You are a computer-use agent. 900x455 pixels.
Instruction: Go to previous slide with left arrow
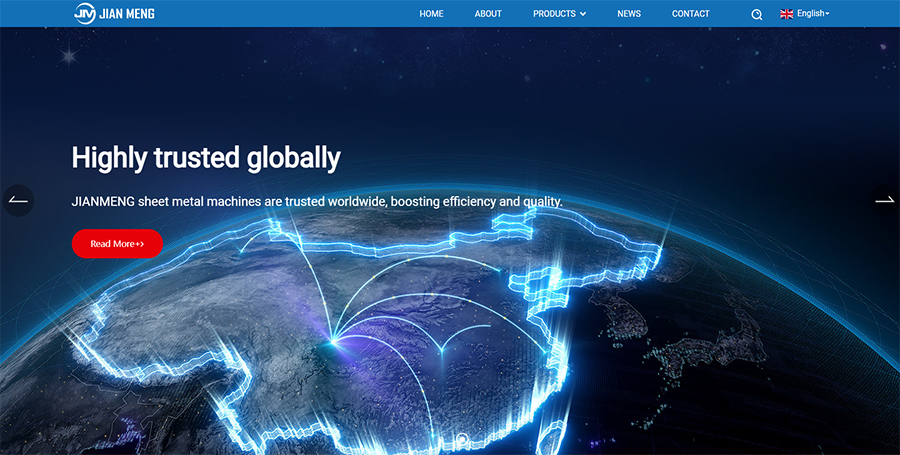click(x=18, y=200)
